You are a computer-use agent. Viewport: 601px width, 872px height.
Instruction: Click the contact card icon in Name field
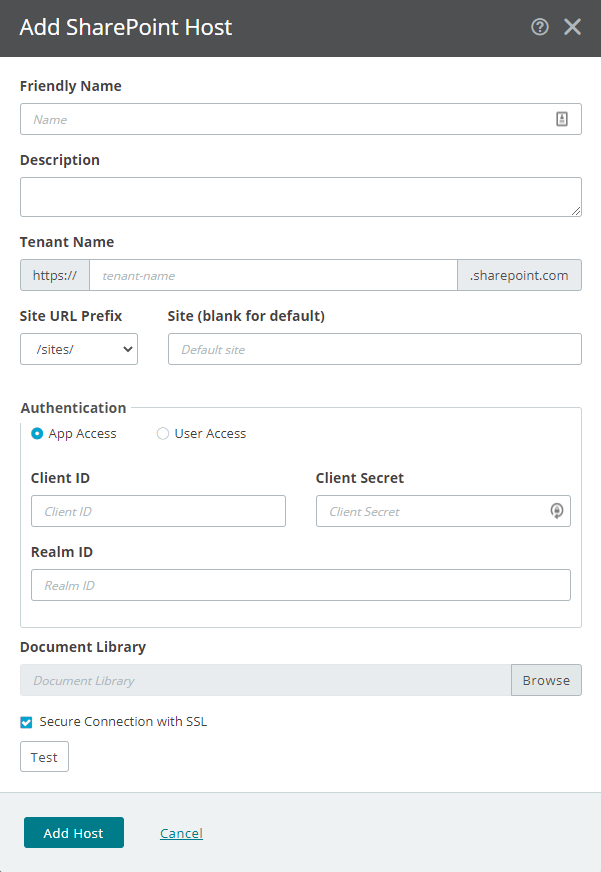(x=562, y=118)
